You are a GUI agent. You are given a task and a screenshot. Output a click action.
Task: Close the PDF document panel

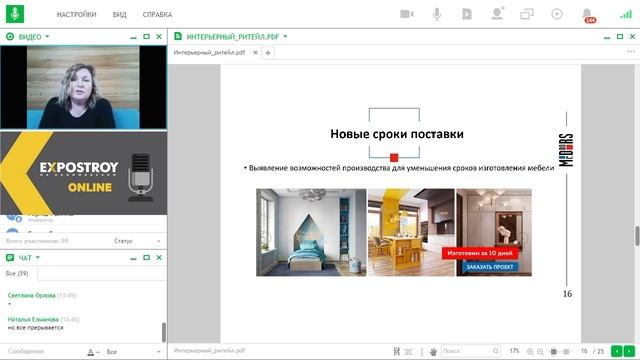[x=633, y=37]
